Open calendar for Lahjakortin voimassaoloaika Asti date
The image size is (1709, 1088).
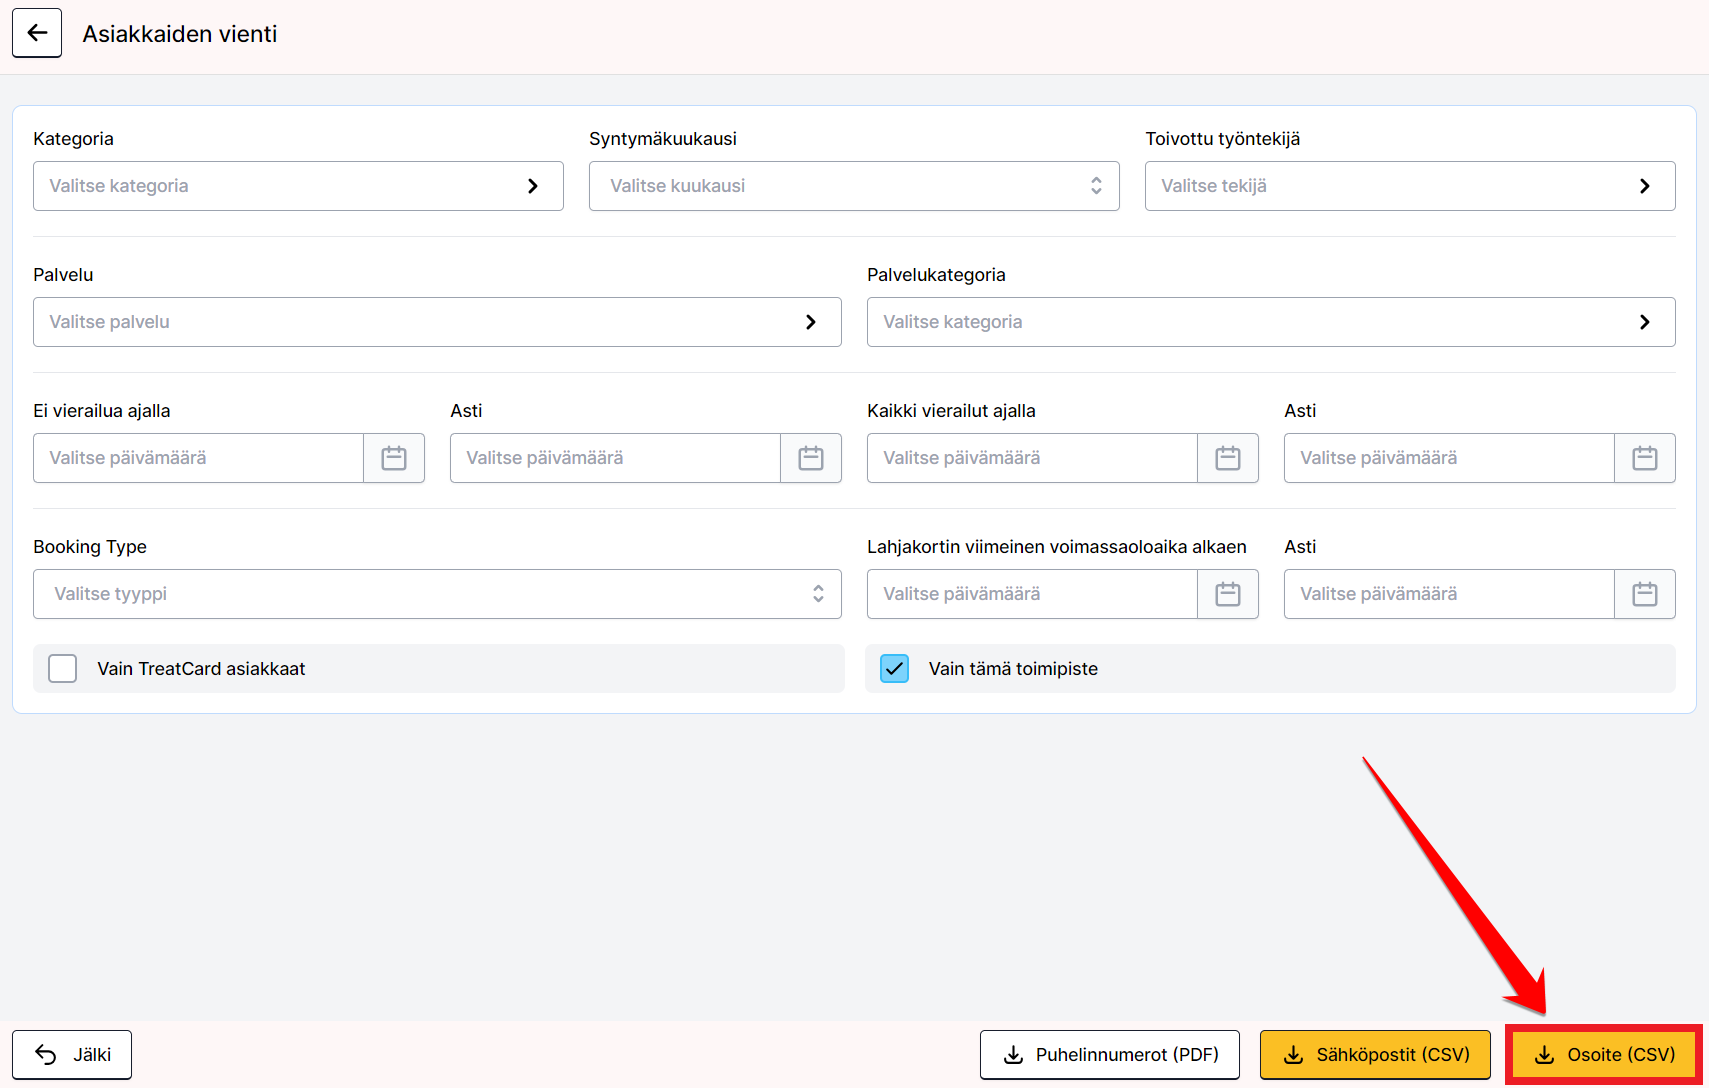[x=1645, y=594]
